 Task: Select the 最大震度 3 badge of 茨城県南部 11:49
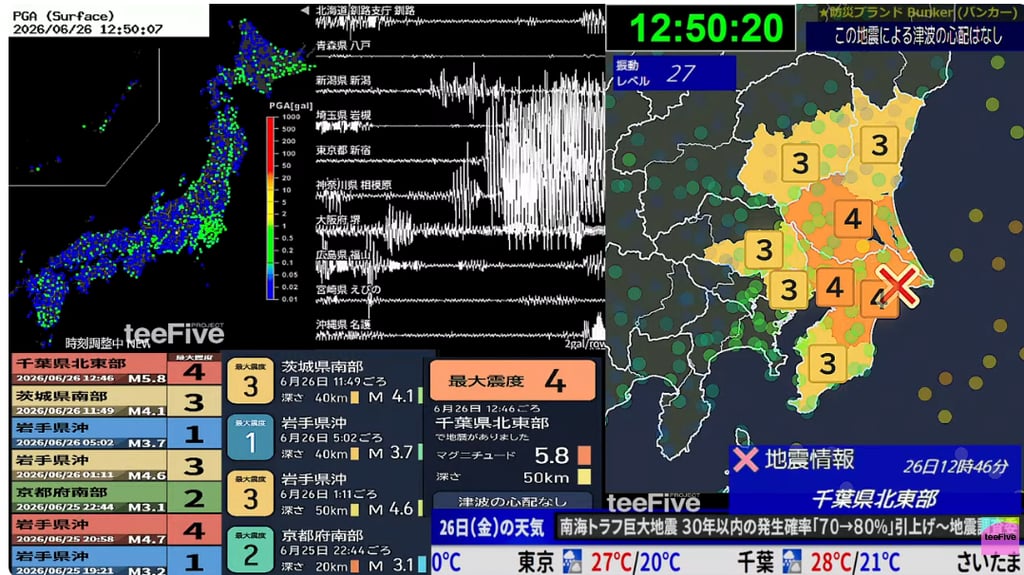[250, 381]
